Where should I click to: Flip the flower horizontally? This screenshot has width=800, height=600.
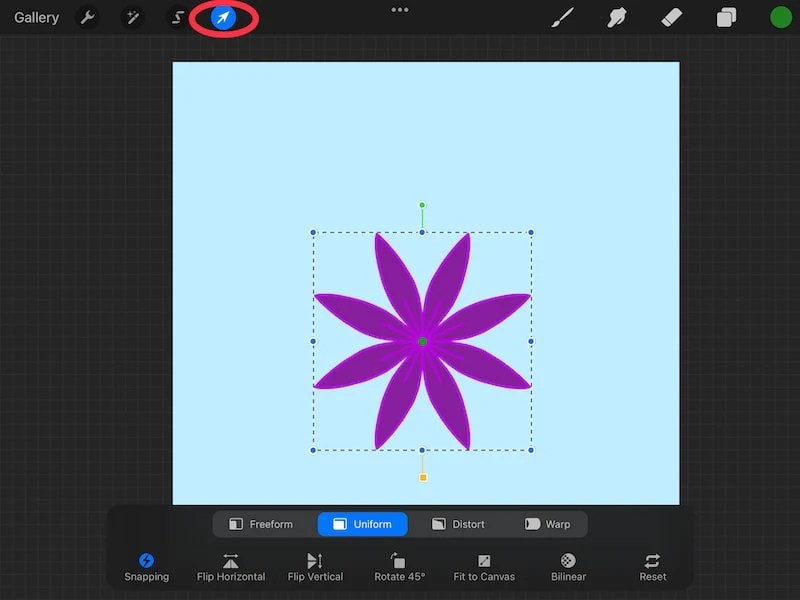pos(230,567)
